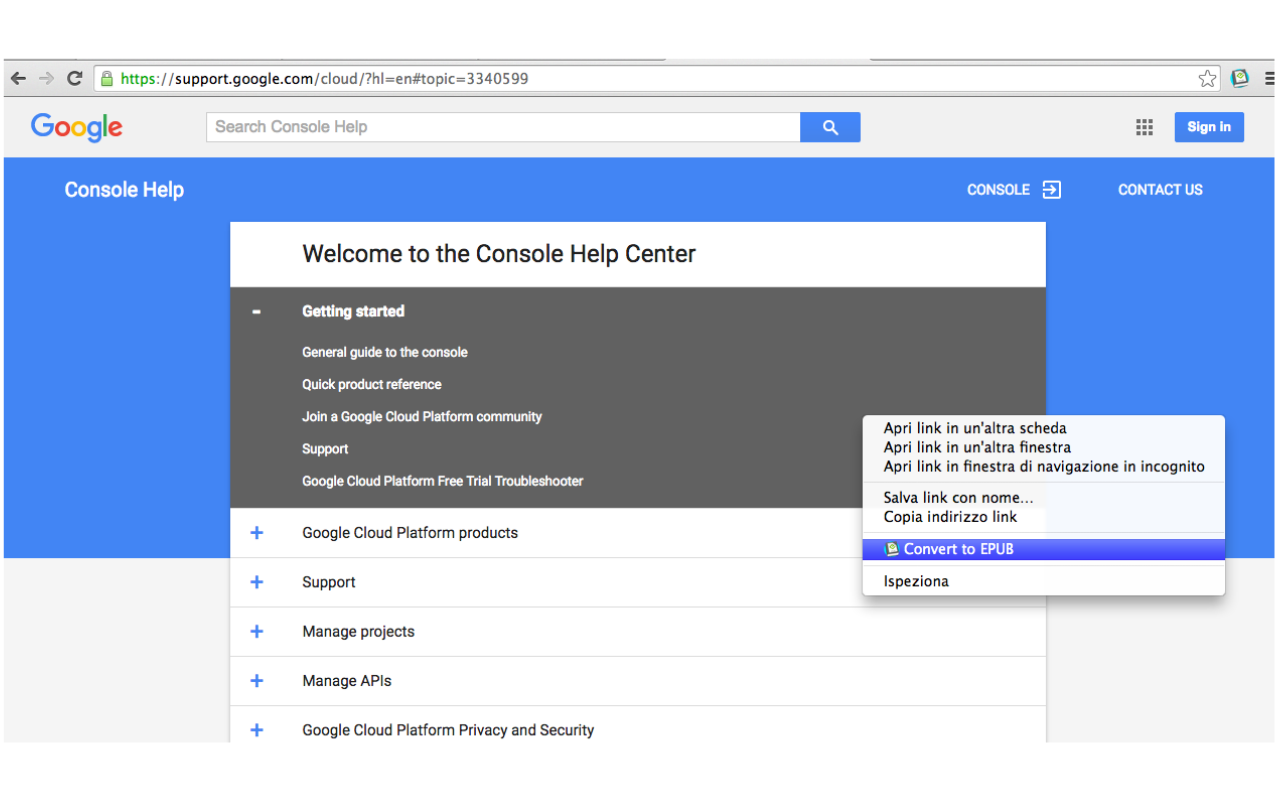Click the Welcome to the Console Help Center heading
1280x800 pixels.
[499, 254]
